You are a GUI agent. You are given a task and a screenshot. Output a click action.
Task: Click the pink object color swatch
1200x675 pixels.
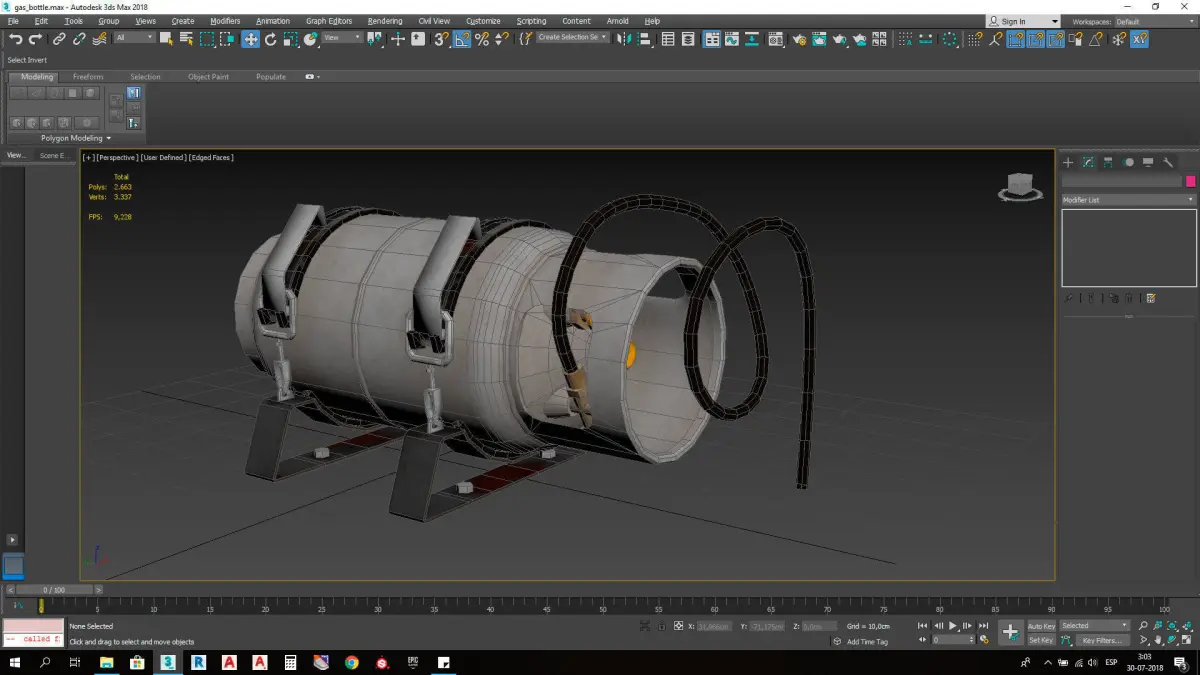coord(1190,181)
